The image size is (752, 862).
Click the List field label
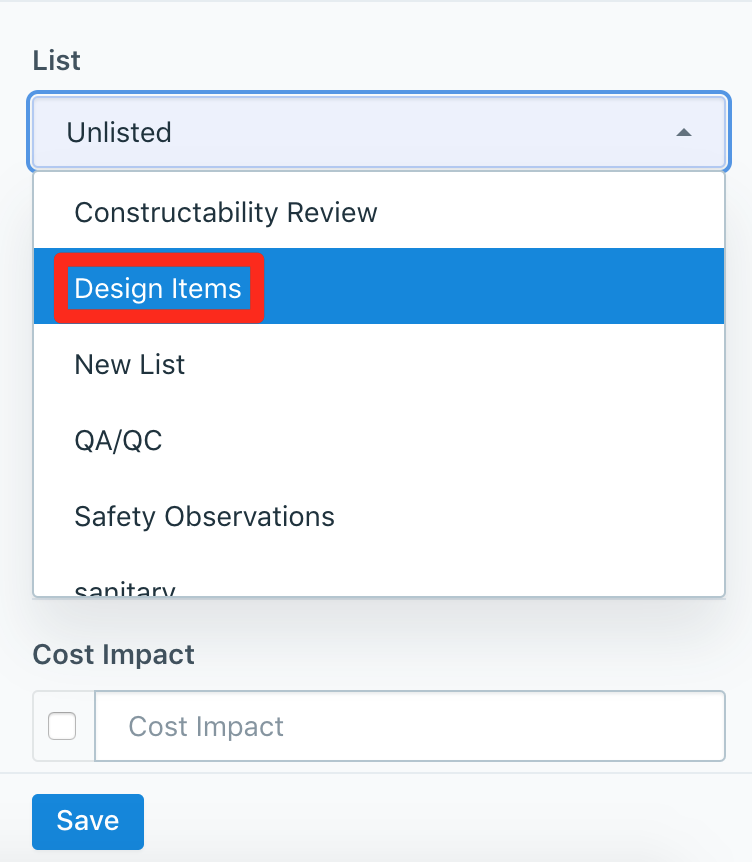57,60
